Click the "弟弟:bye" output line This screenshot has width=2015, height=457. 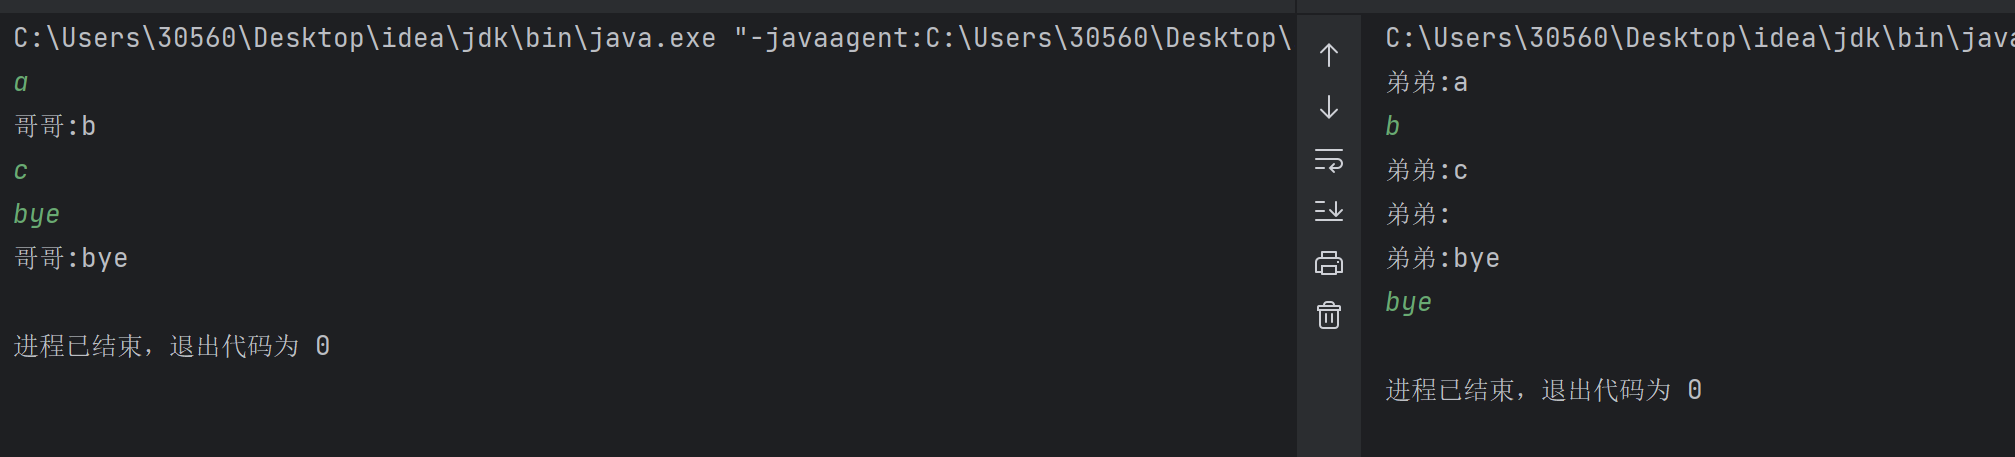coord(1443,259)
